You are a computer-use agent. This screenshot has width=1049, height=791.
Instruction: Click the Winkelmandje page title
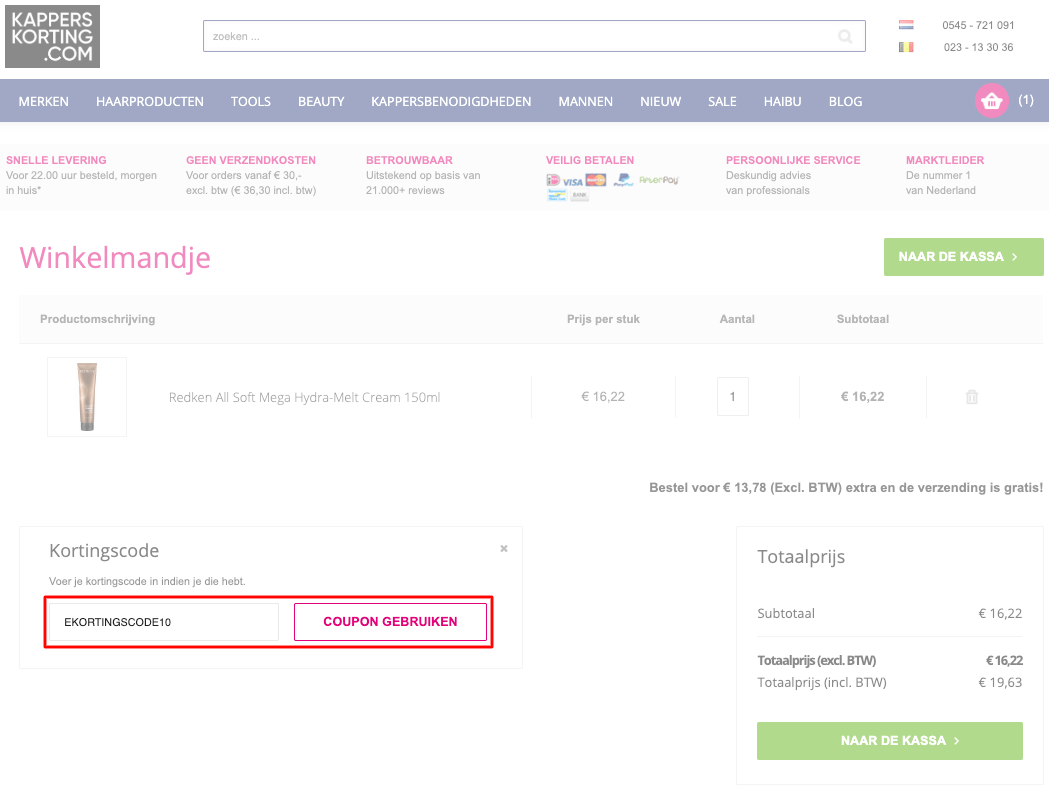pos(115,258)
